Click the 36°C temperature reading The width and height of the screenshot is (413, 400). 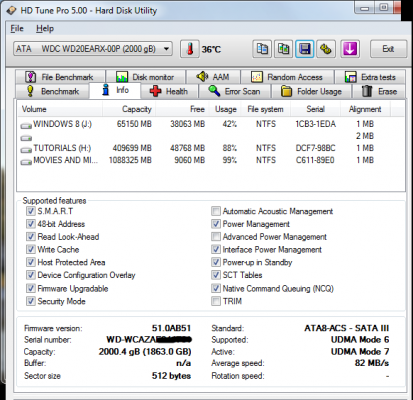211,50
